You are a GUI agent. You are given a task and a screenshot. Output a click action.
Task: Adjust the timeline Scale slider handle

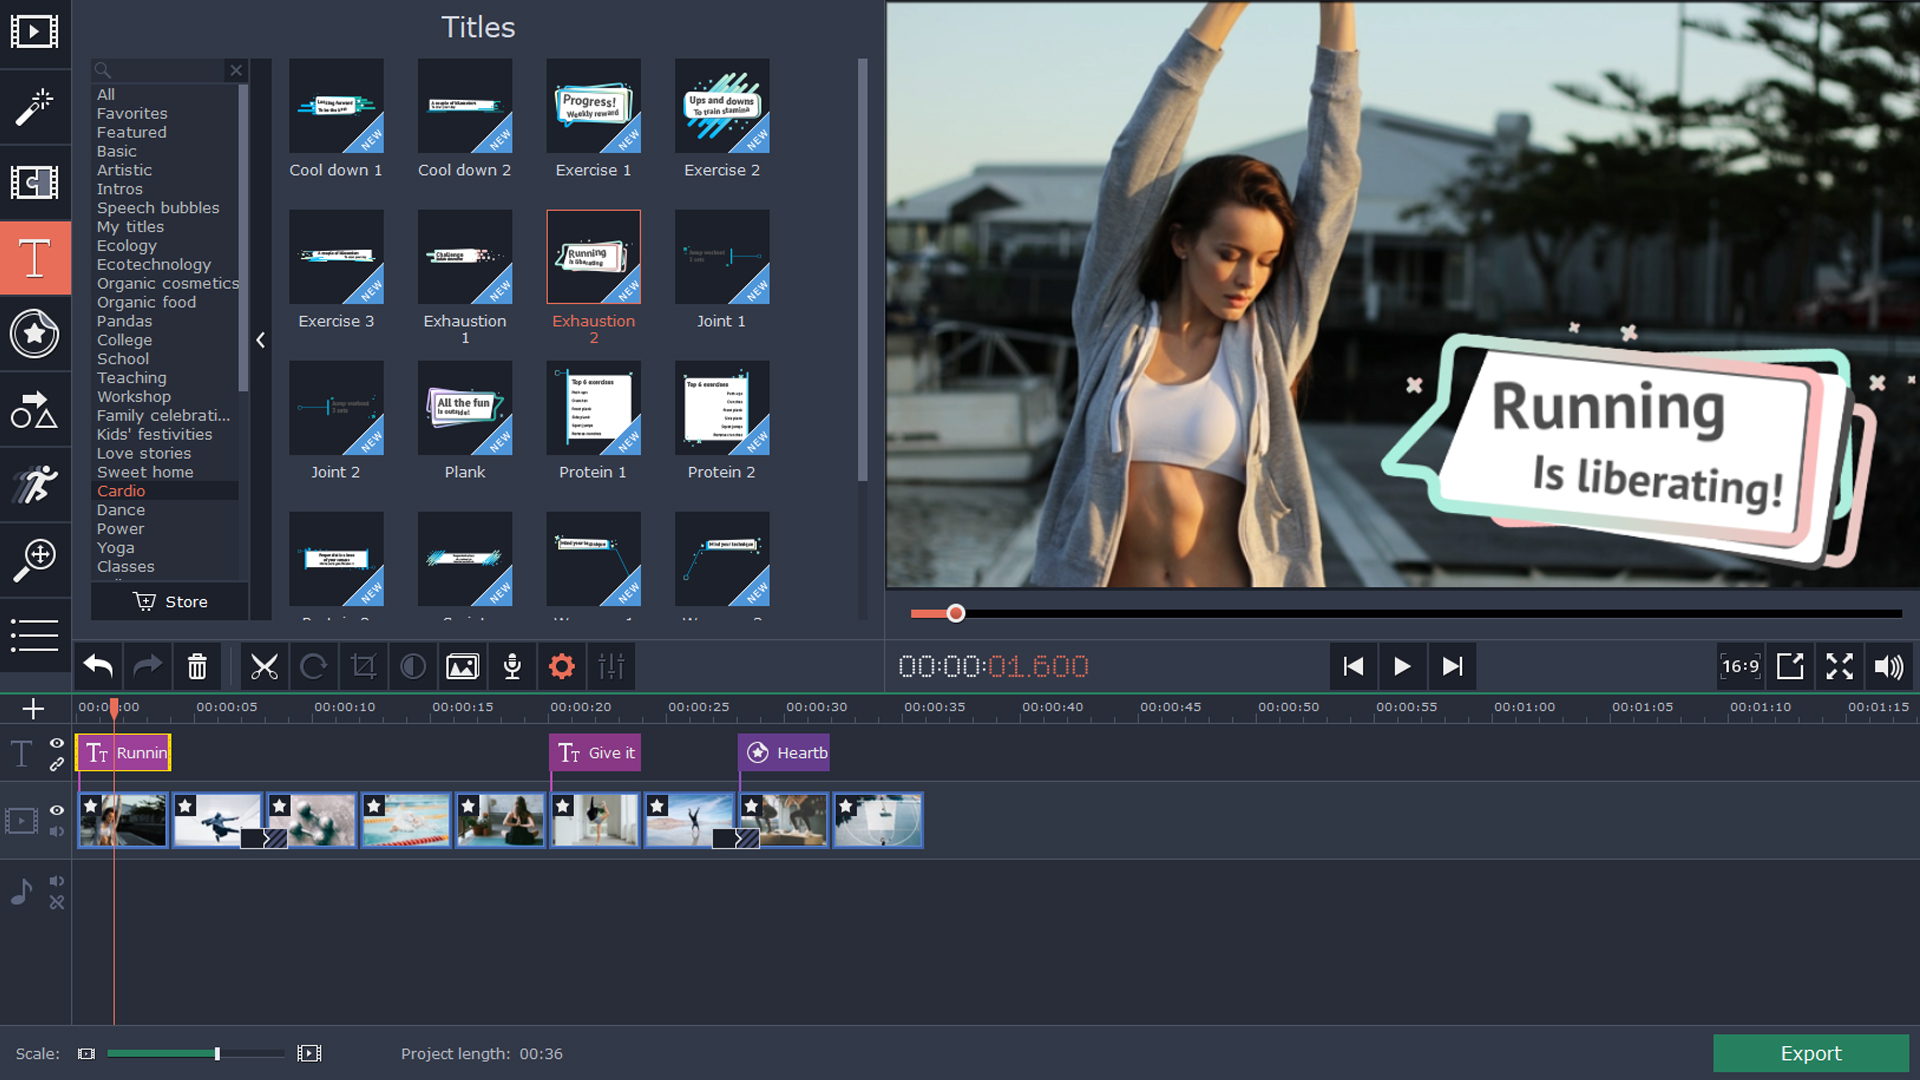tap(216, 1053)
